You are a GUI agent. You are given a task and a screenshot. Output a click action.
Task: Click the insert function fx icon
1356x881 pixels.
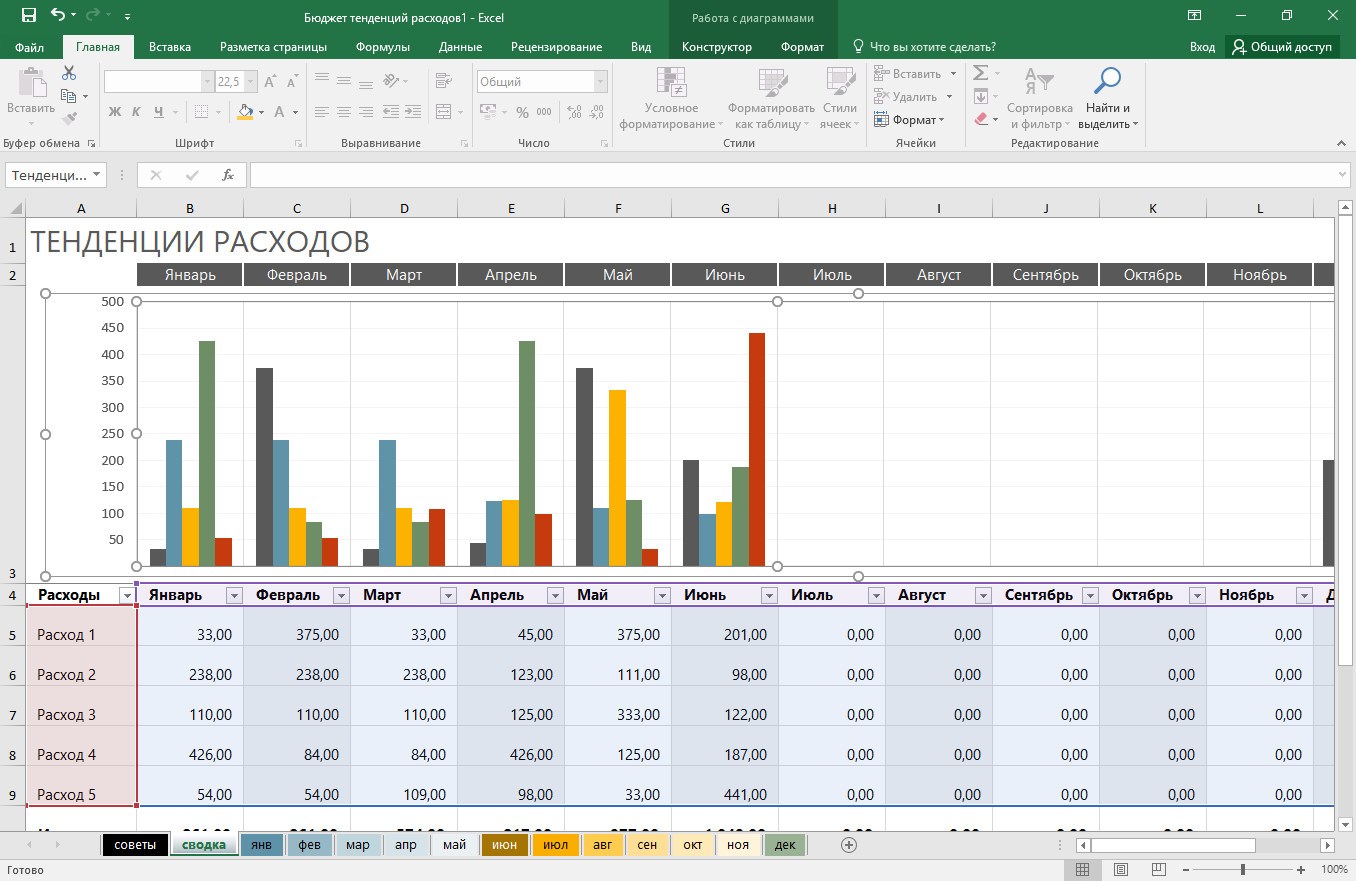[x=227, y=175]
